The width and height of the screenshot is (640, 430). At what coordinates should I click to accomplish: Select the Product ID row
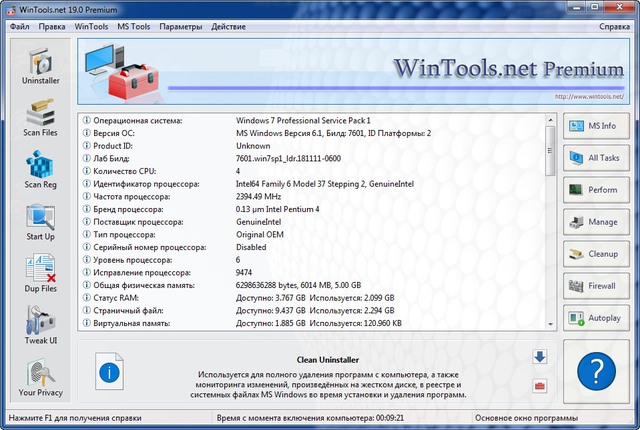(x=311, y=146)
